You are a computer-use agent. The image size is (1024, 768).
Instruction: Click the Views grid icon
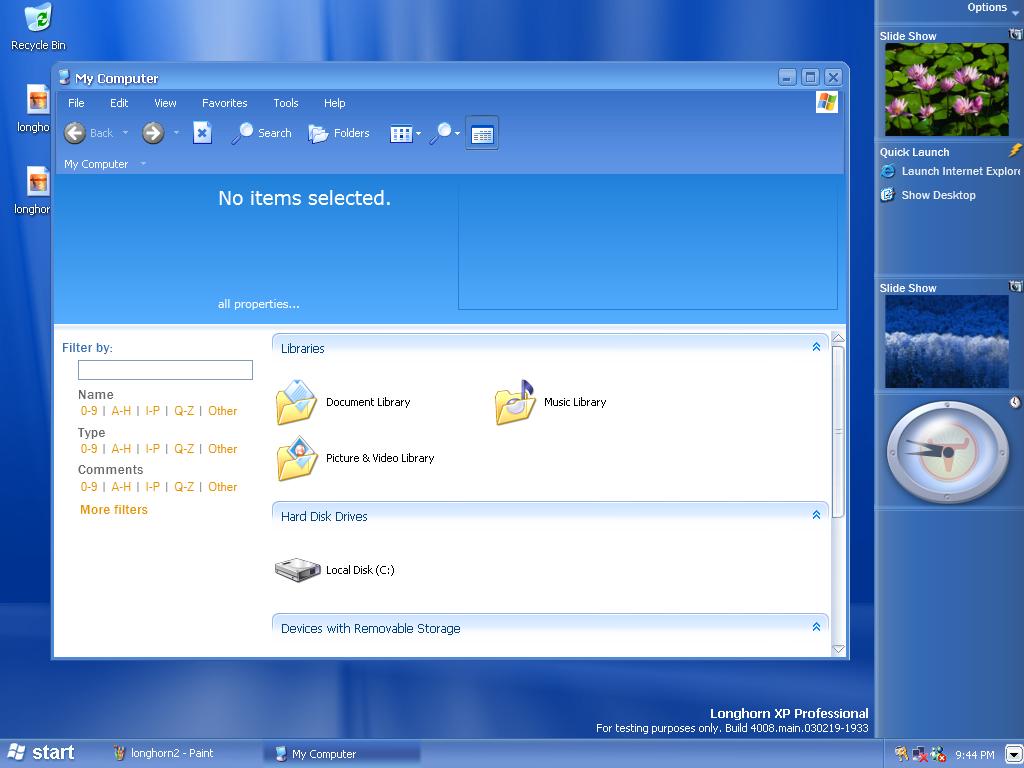click(401, 134)
